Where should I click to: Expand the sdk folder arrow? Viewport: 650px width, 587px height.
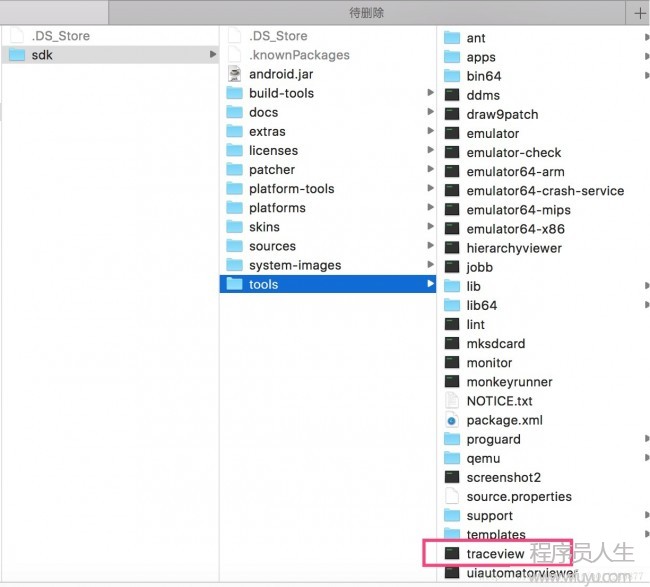213,54
